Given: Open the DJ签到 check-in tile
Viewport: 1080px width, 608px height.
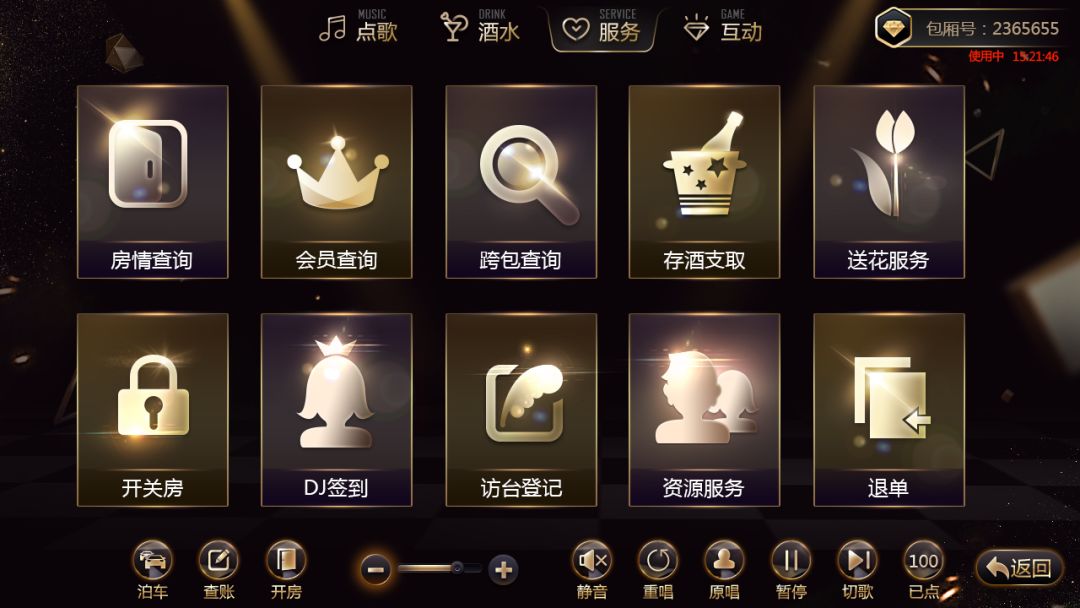Looking at the screenshot, I should pos(336,410).
